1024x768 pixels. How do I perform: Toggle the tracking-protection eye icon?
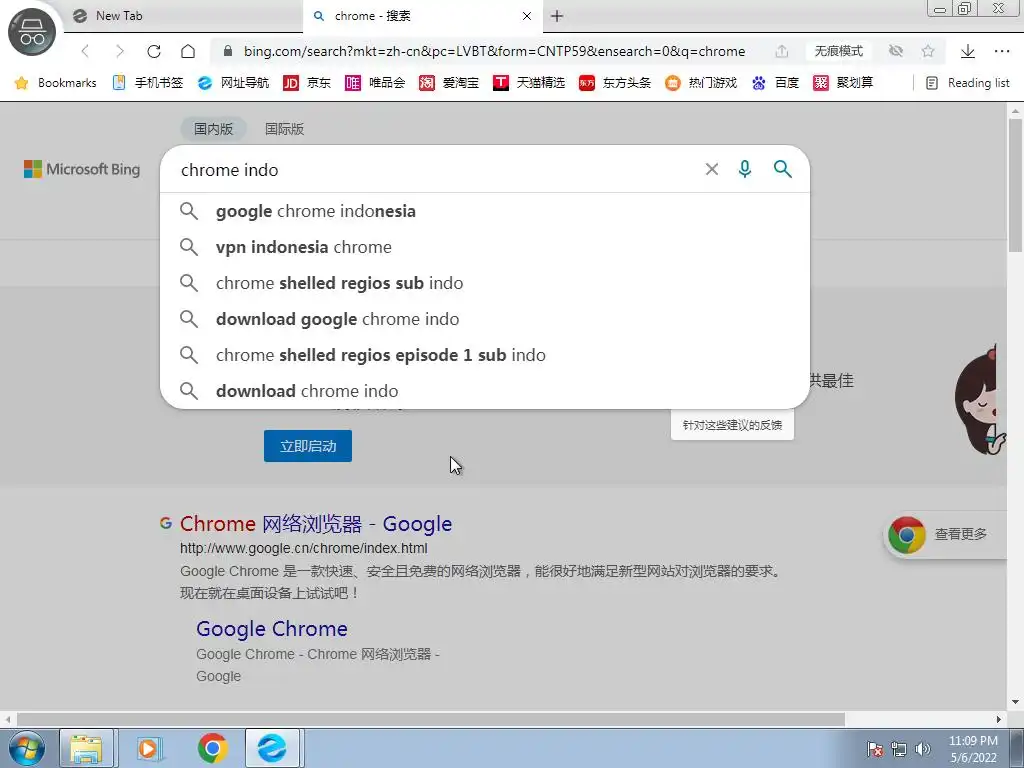pos(895,51)
